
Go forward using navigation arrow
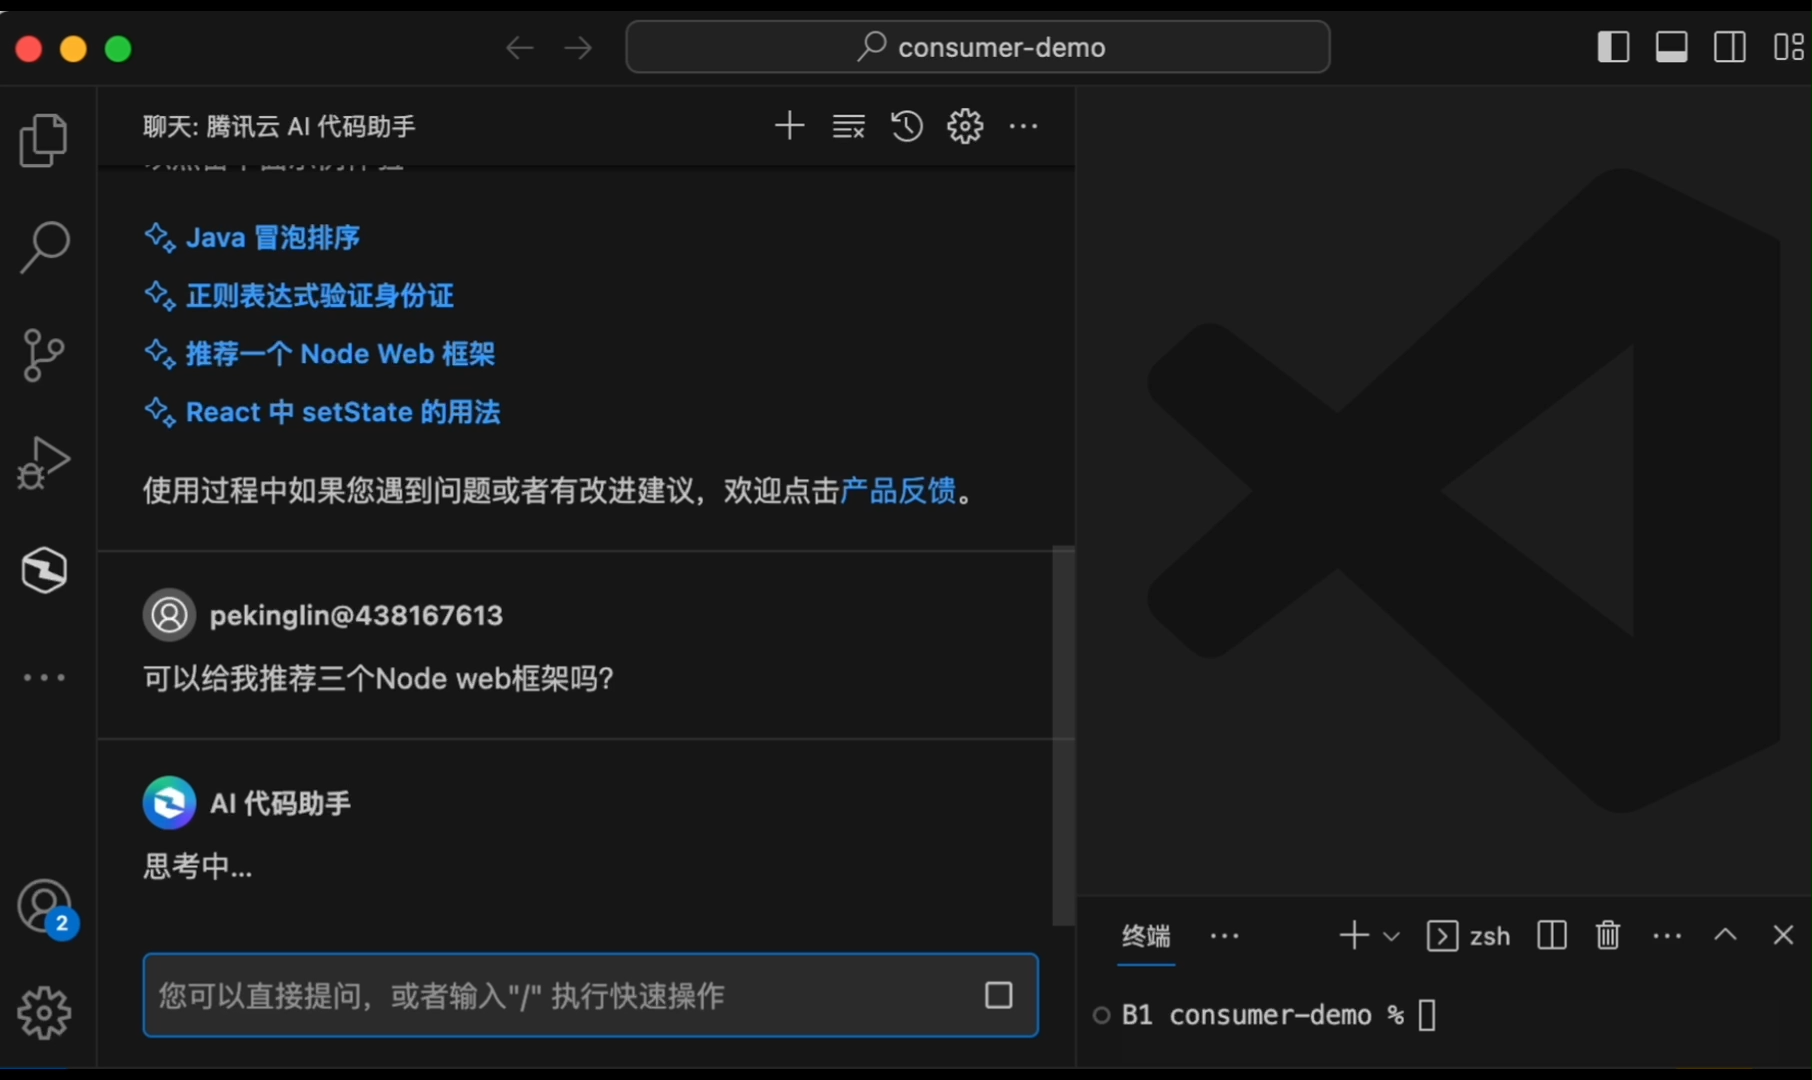578,47
